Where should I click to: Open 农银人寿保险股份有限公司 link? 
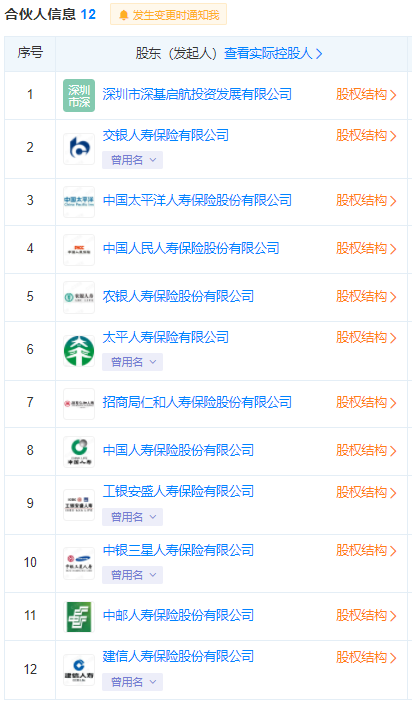click(178, 296)
